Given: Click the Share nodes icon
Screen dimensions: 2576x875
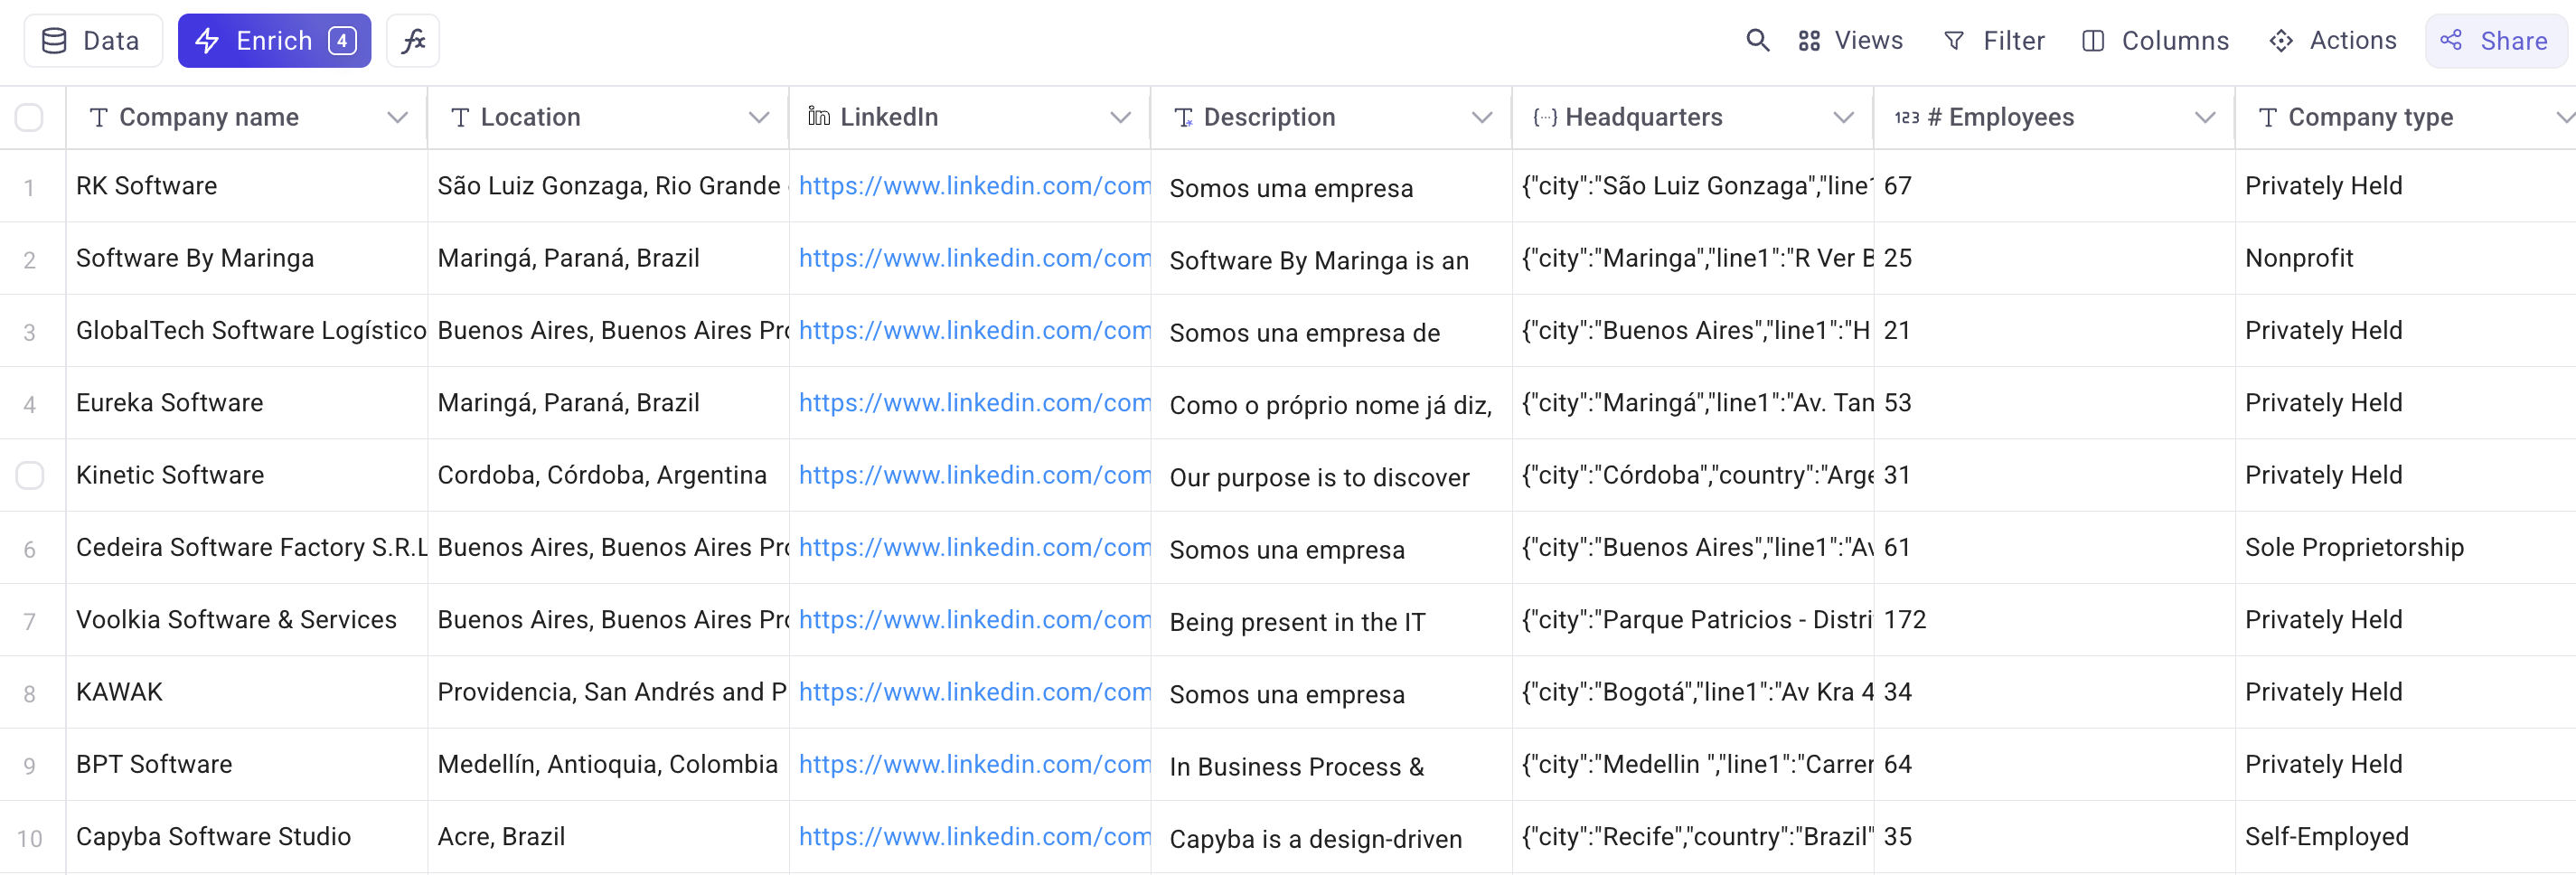Looking at the screenshot, I should click(2451, 40).
